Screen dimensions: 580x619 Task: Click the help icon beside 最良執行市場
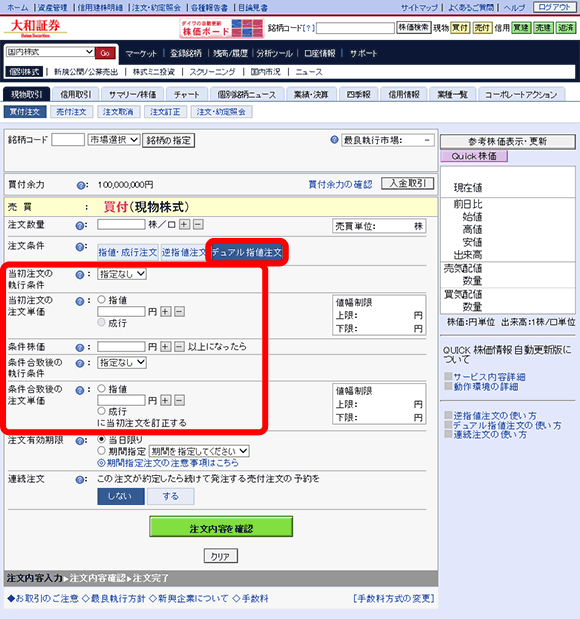pyautogui.click(x=334, y=140)
